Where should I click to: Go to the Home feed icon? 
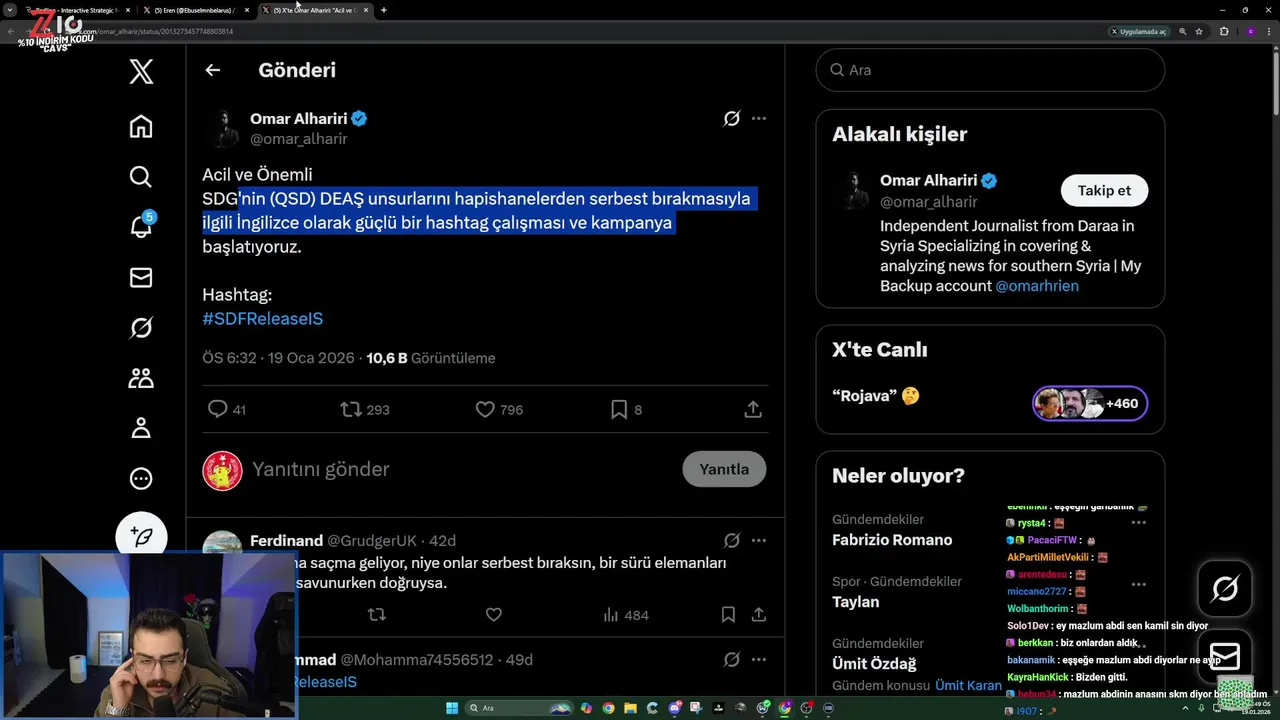click(141, 126)
